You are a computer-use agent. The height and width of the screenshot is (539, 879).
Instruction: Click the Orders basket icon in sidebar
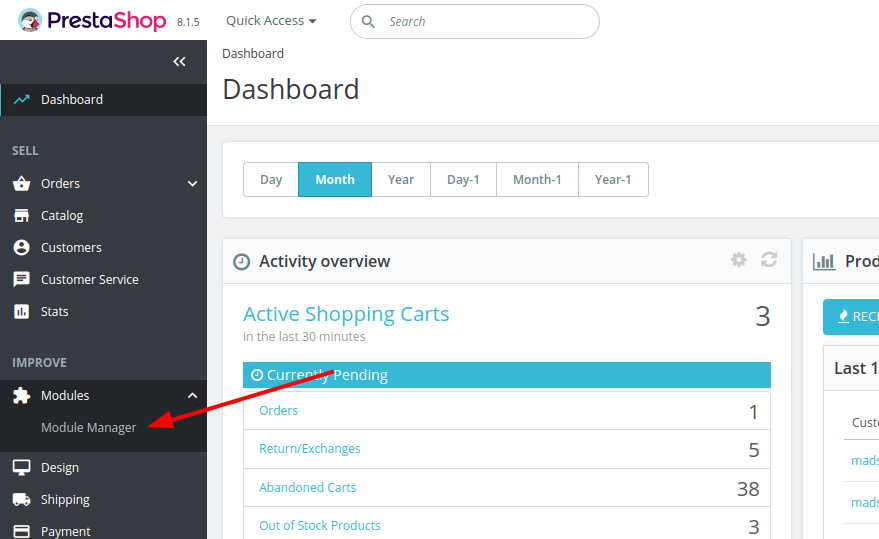(x=21, y=184)
